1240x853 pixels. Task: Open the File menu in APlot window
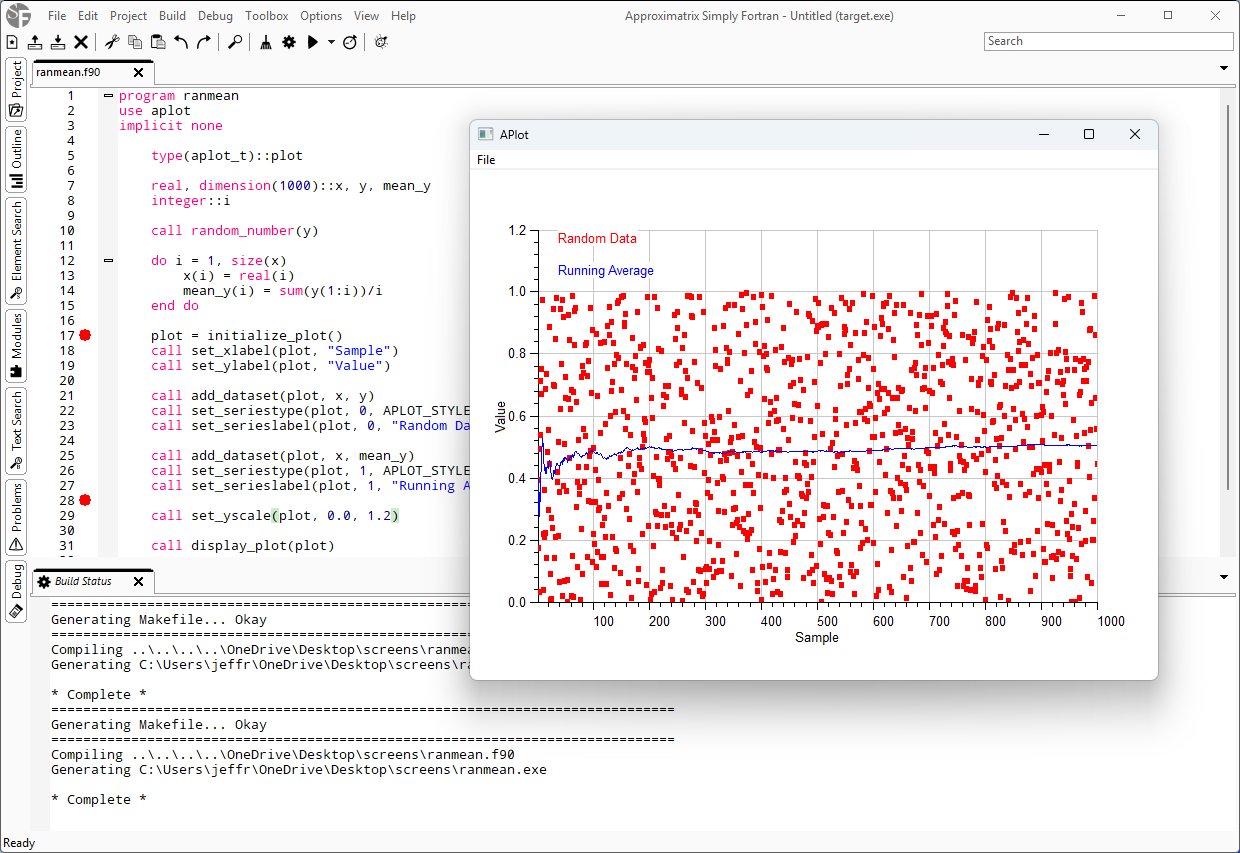click(x=486, y=160)
